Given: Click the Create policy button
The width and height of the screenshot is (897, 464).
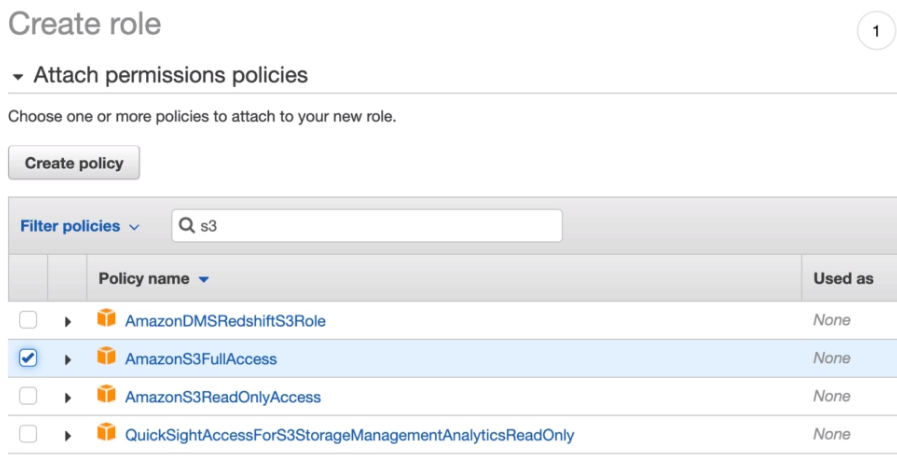Looking at the screenshot, I should [74, 163].
